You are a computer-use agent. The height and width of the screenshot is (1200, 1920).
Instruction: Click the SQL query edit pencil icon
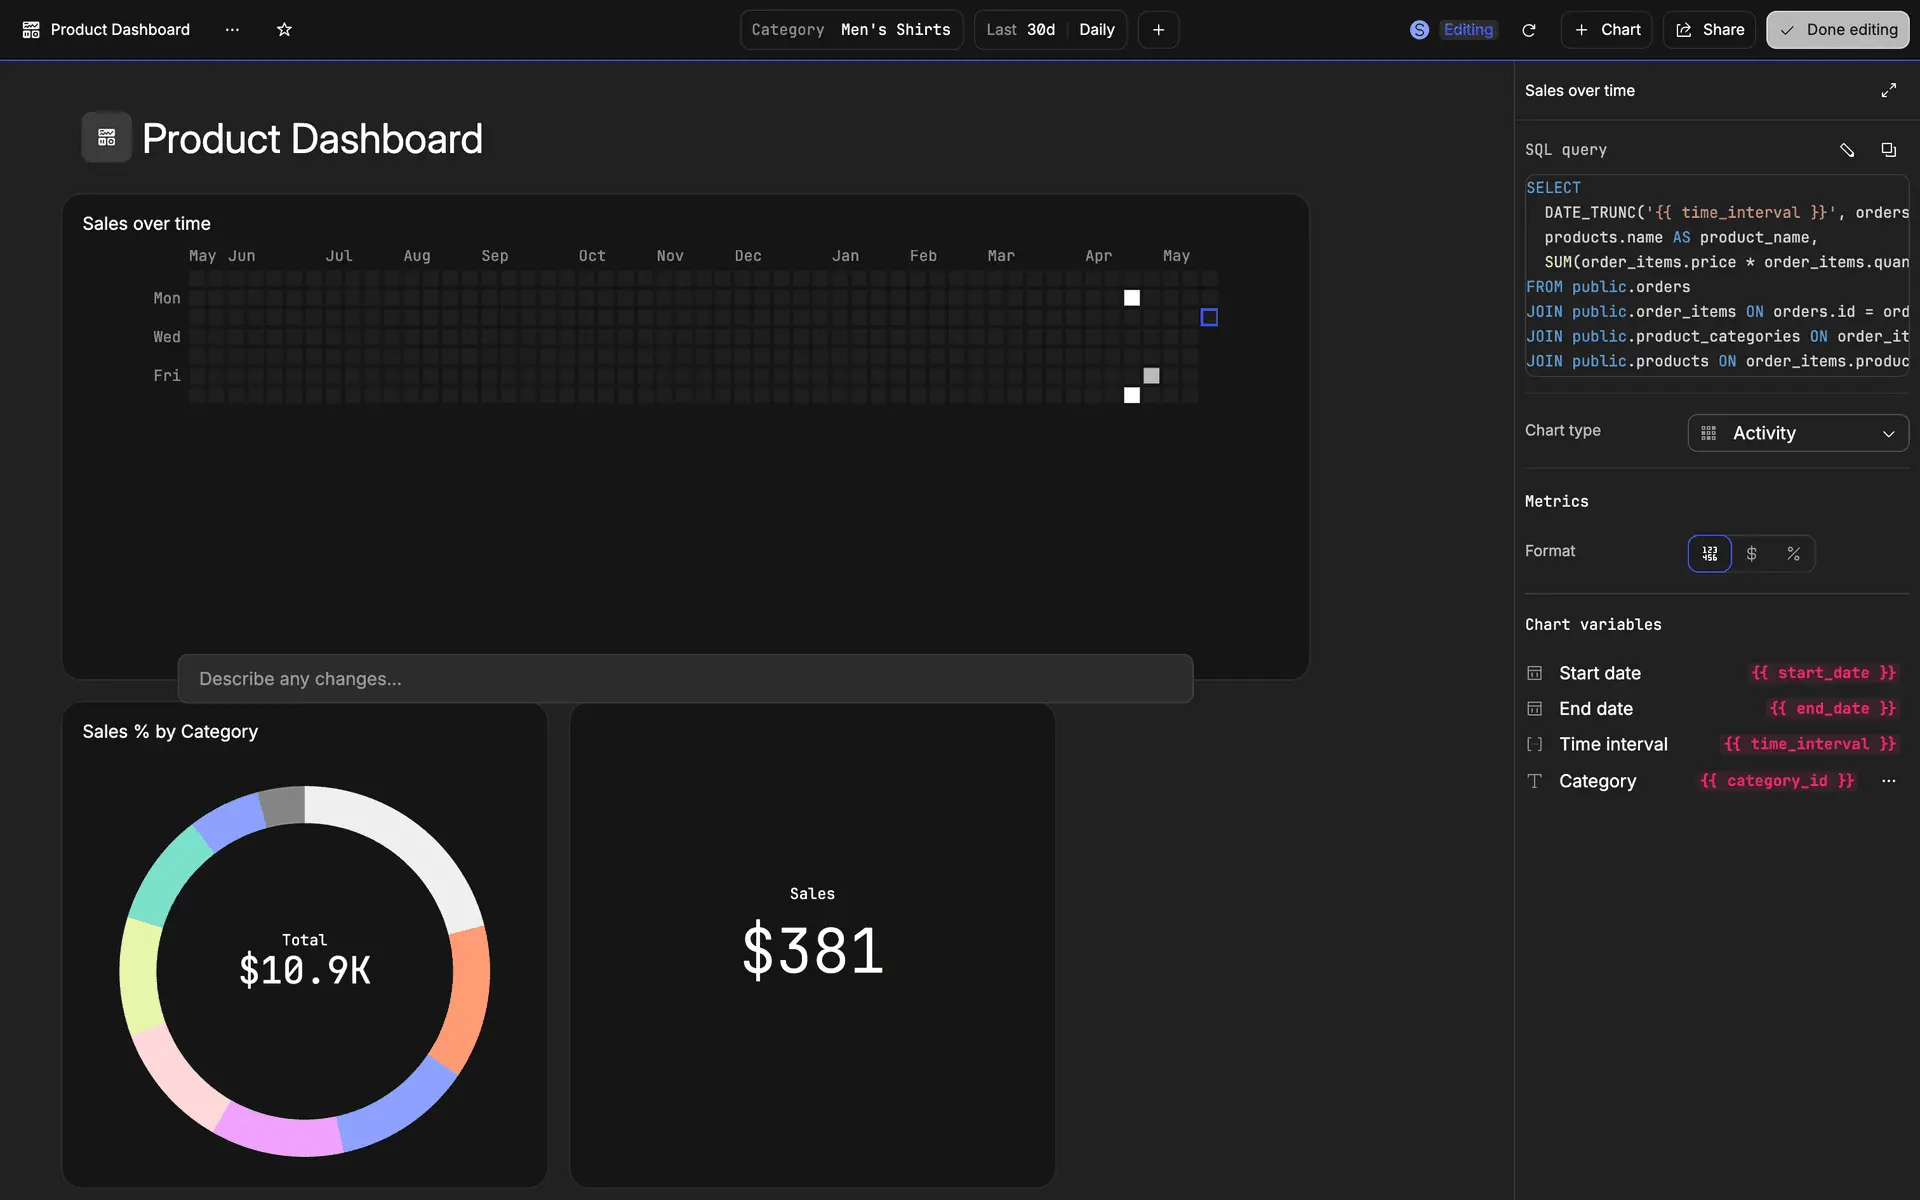pos(1846,150)
